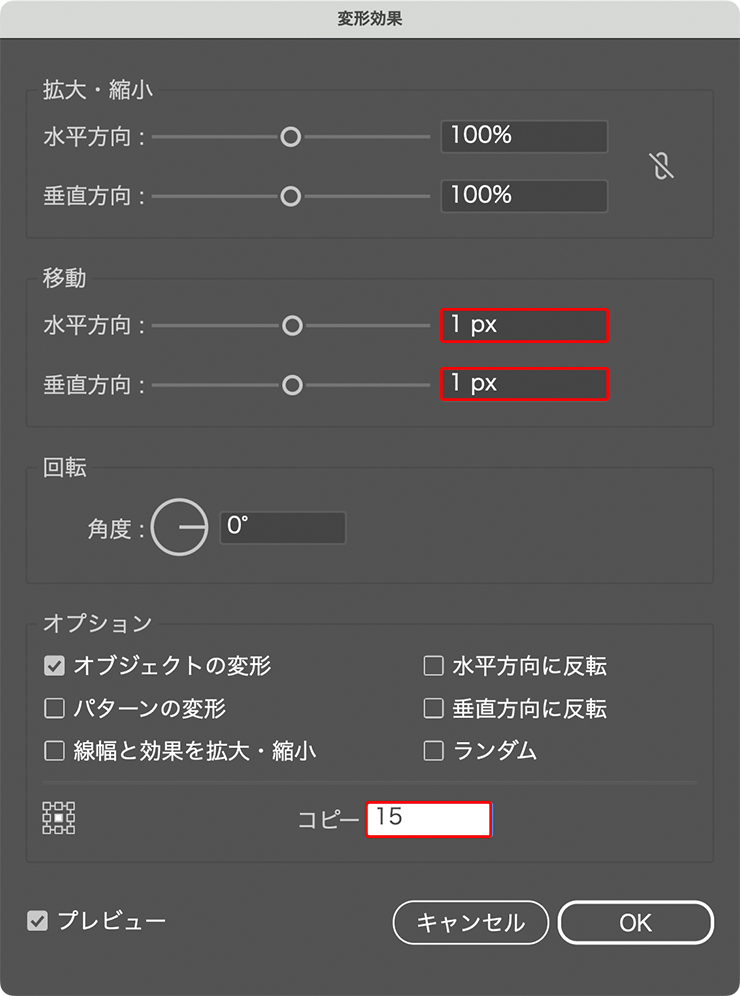Select the bottom-left reference point
Viewport: 740px width, 996px height.
coord(46,830)
